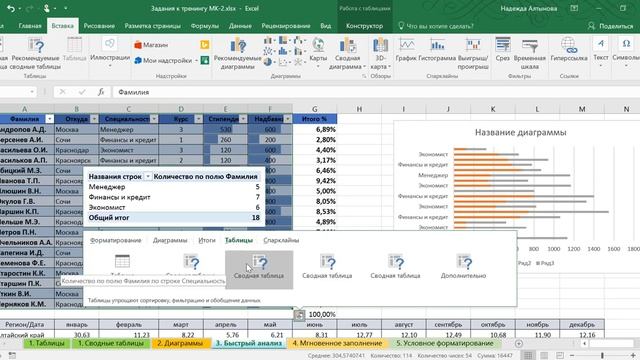Image resolution: width=640 pixels, height=360 pixels.
Task: Expand the My Add-ins dropdown arrow
Action: point(196,61)
